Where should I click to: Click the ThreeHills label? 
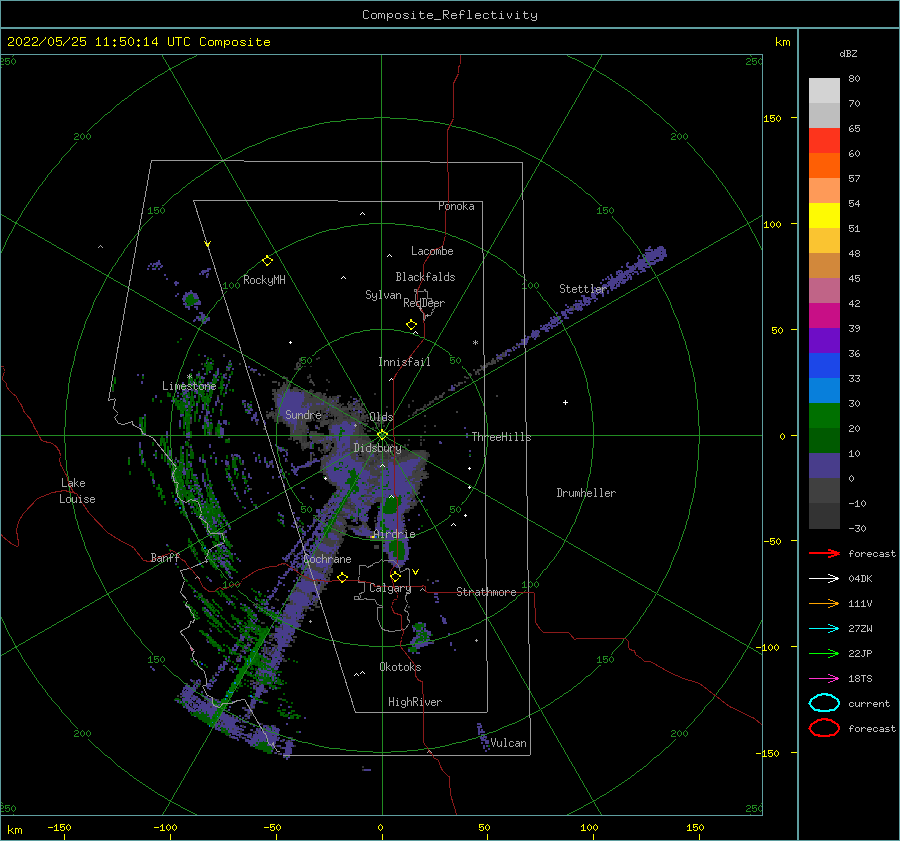pos(502,437)
